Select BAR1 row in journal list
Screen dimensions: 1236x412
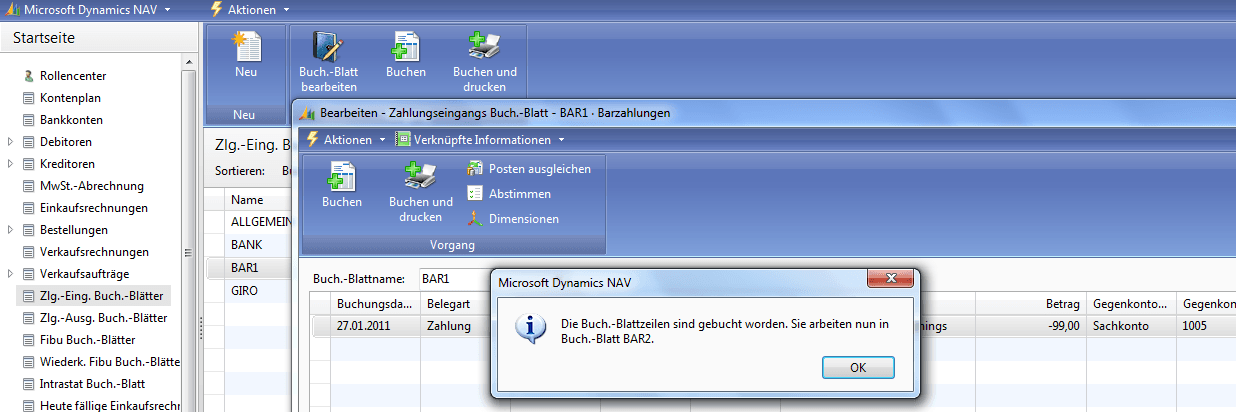[x=246, y=268]
